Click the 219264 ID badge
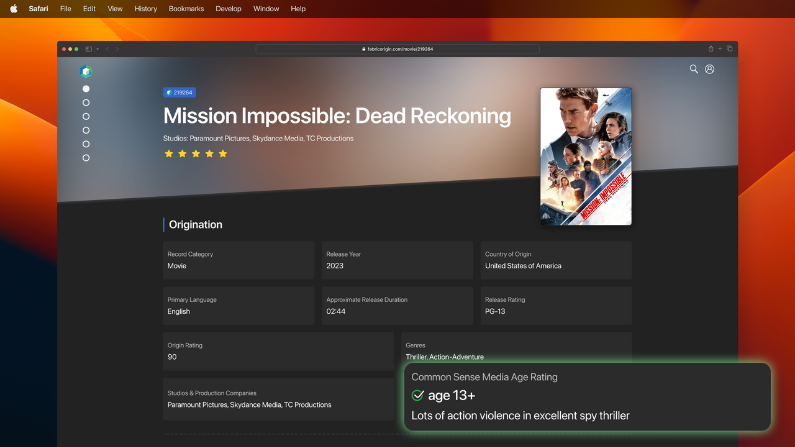The width and height of the screenshot is (795, 447). tap(179, 92)
